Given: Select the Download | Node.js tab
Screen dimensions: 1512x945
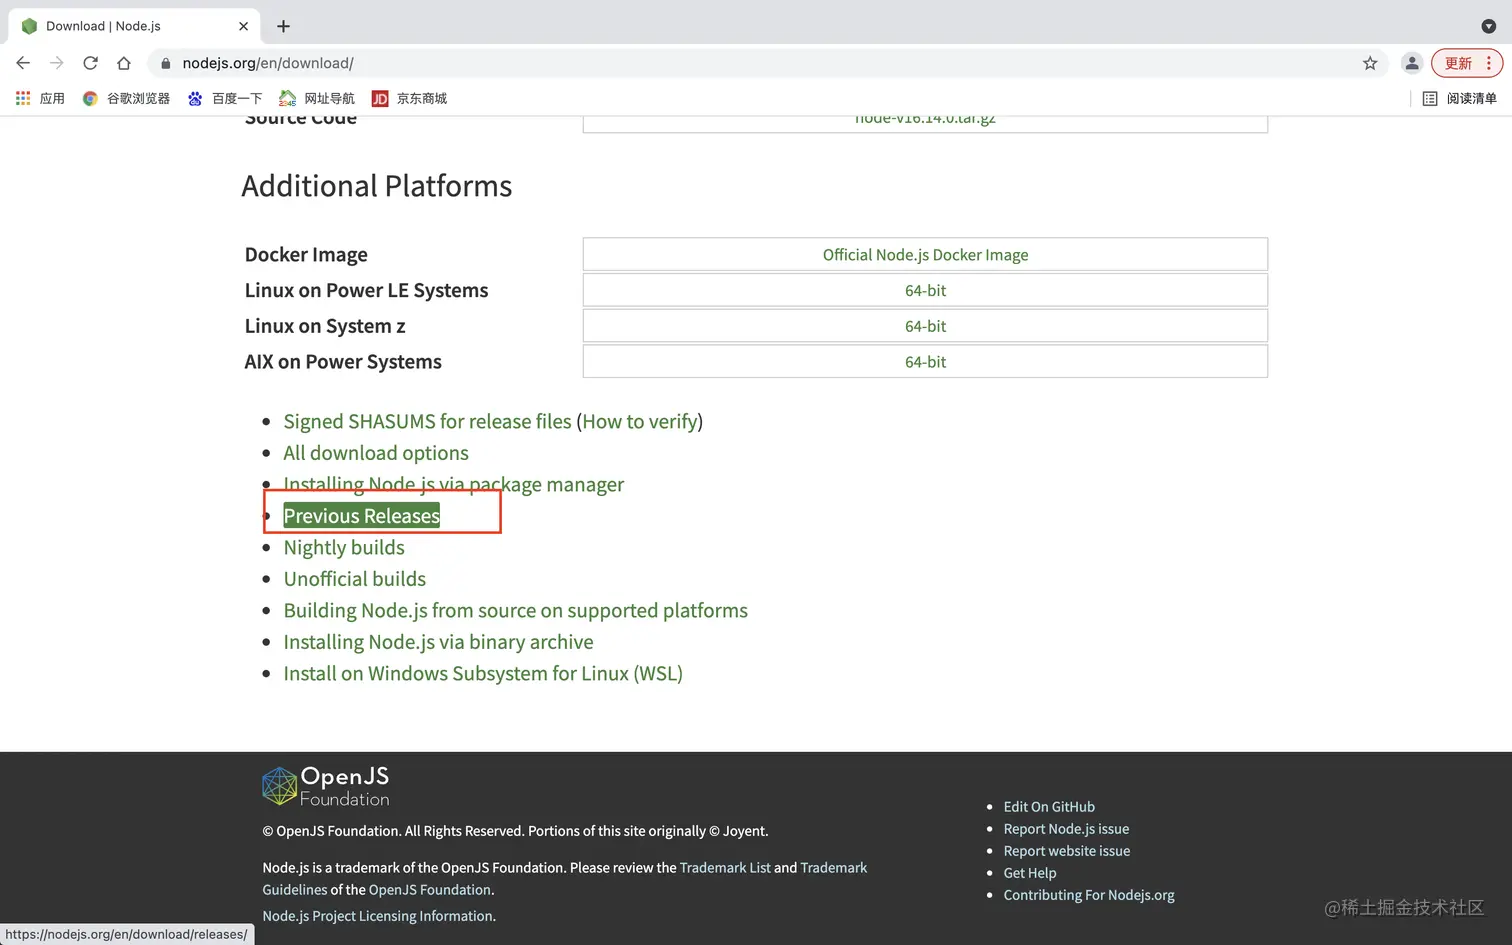Looking at the screenshot, I should 120,26.
